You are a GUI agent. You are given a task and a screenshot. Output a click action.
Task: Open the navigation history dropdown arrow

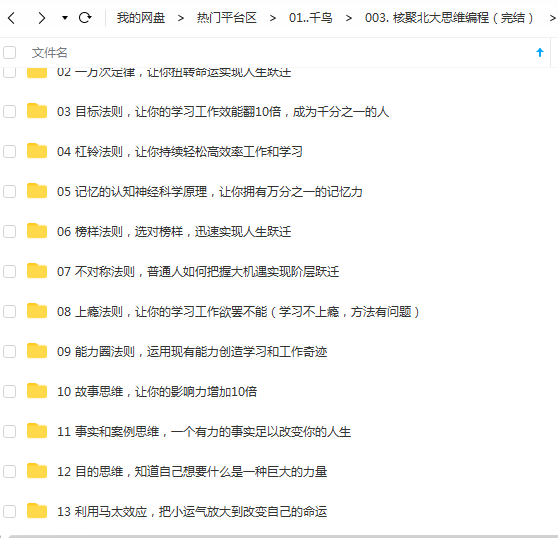pos(65,17)
